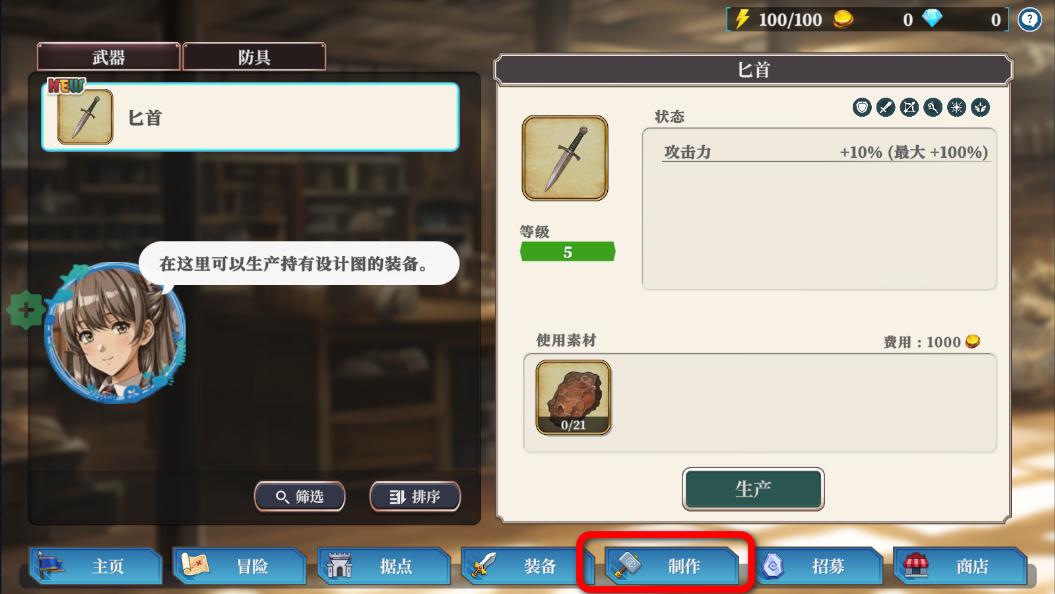Select the shield class icon
Image resolution: width=1055 pixels, height=594 pixels.
(862, 107)
